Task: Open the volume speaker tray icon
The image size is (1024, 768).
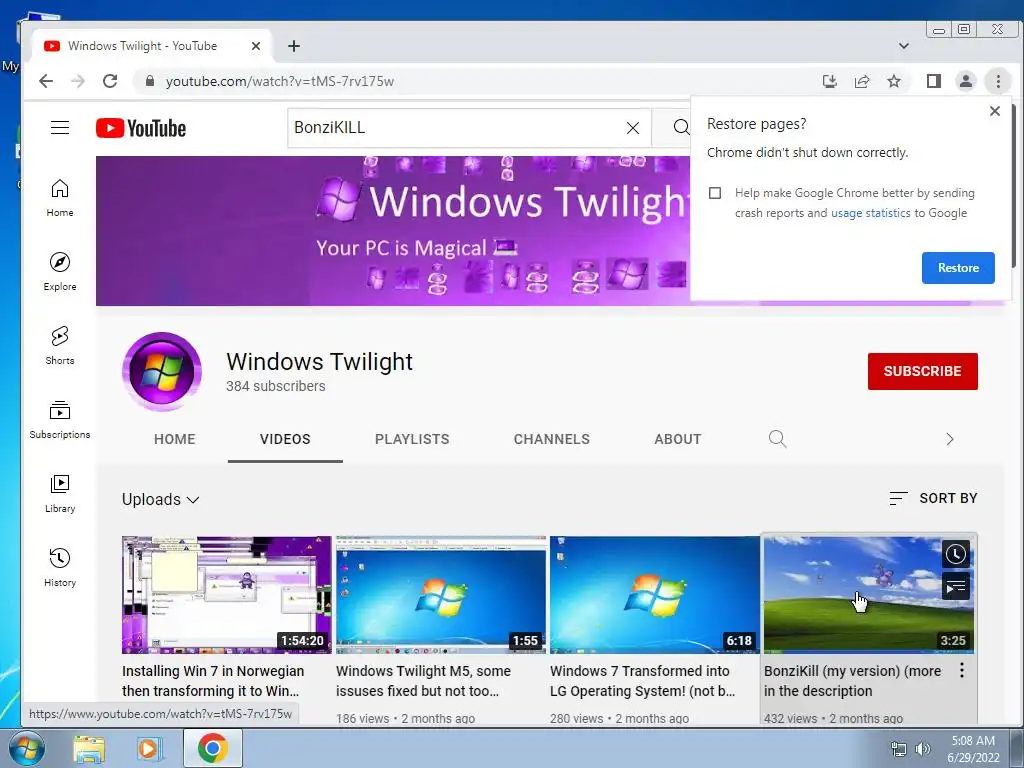Action: click(x=923, y=749)
